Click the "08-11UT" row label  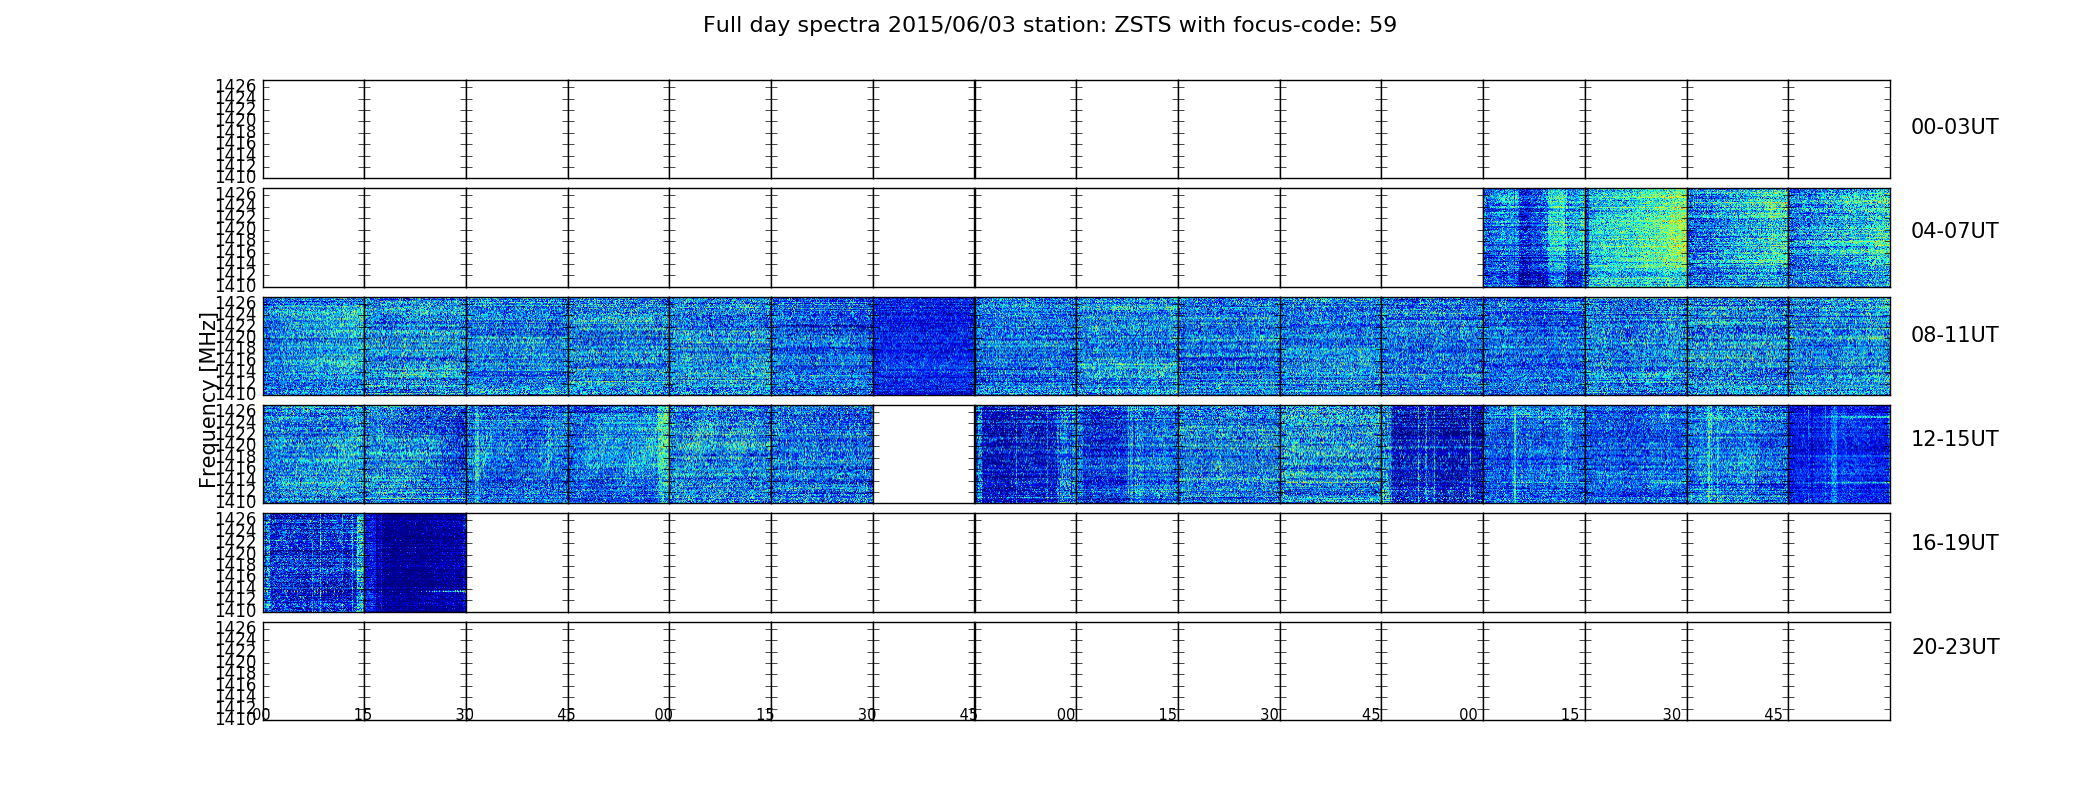pos(1955,335)
